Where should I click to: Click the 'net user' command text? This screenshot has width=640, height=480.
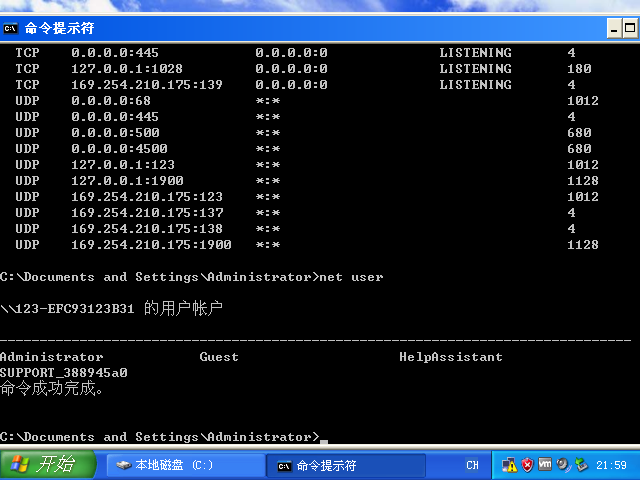tap(351, 277)
